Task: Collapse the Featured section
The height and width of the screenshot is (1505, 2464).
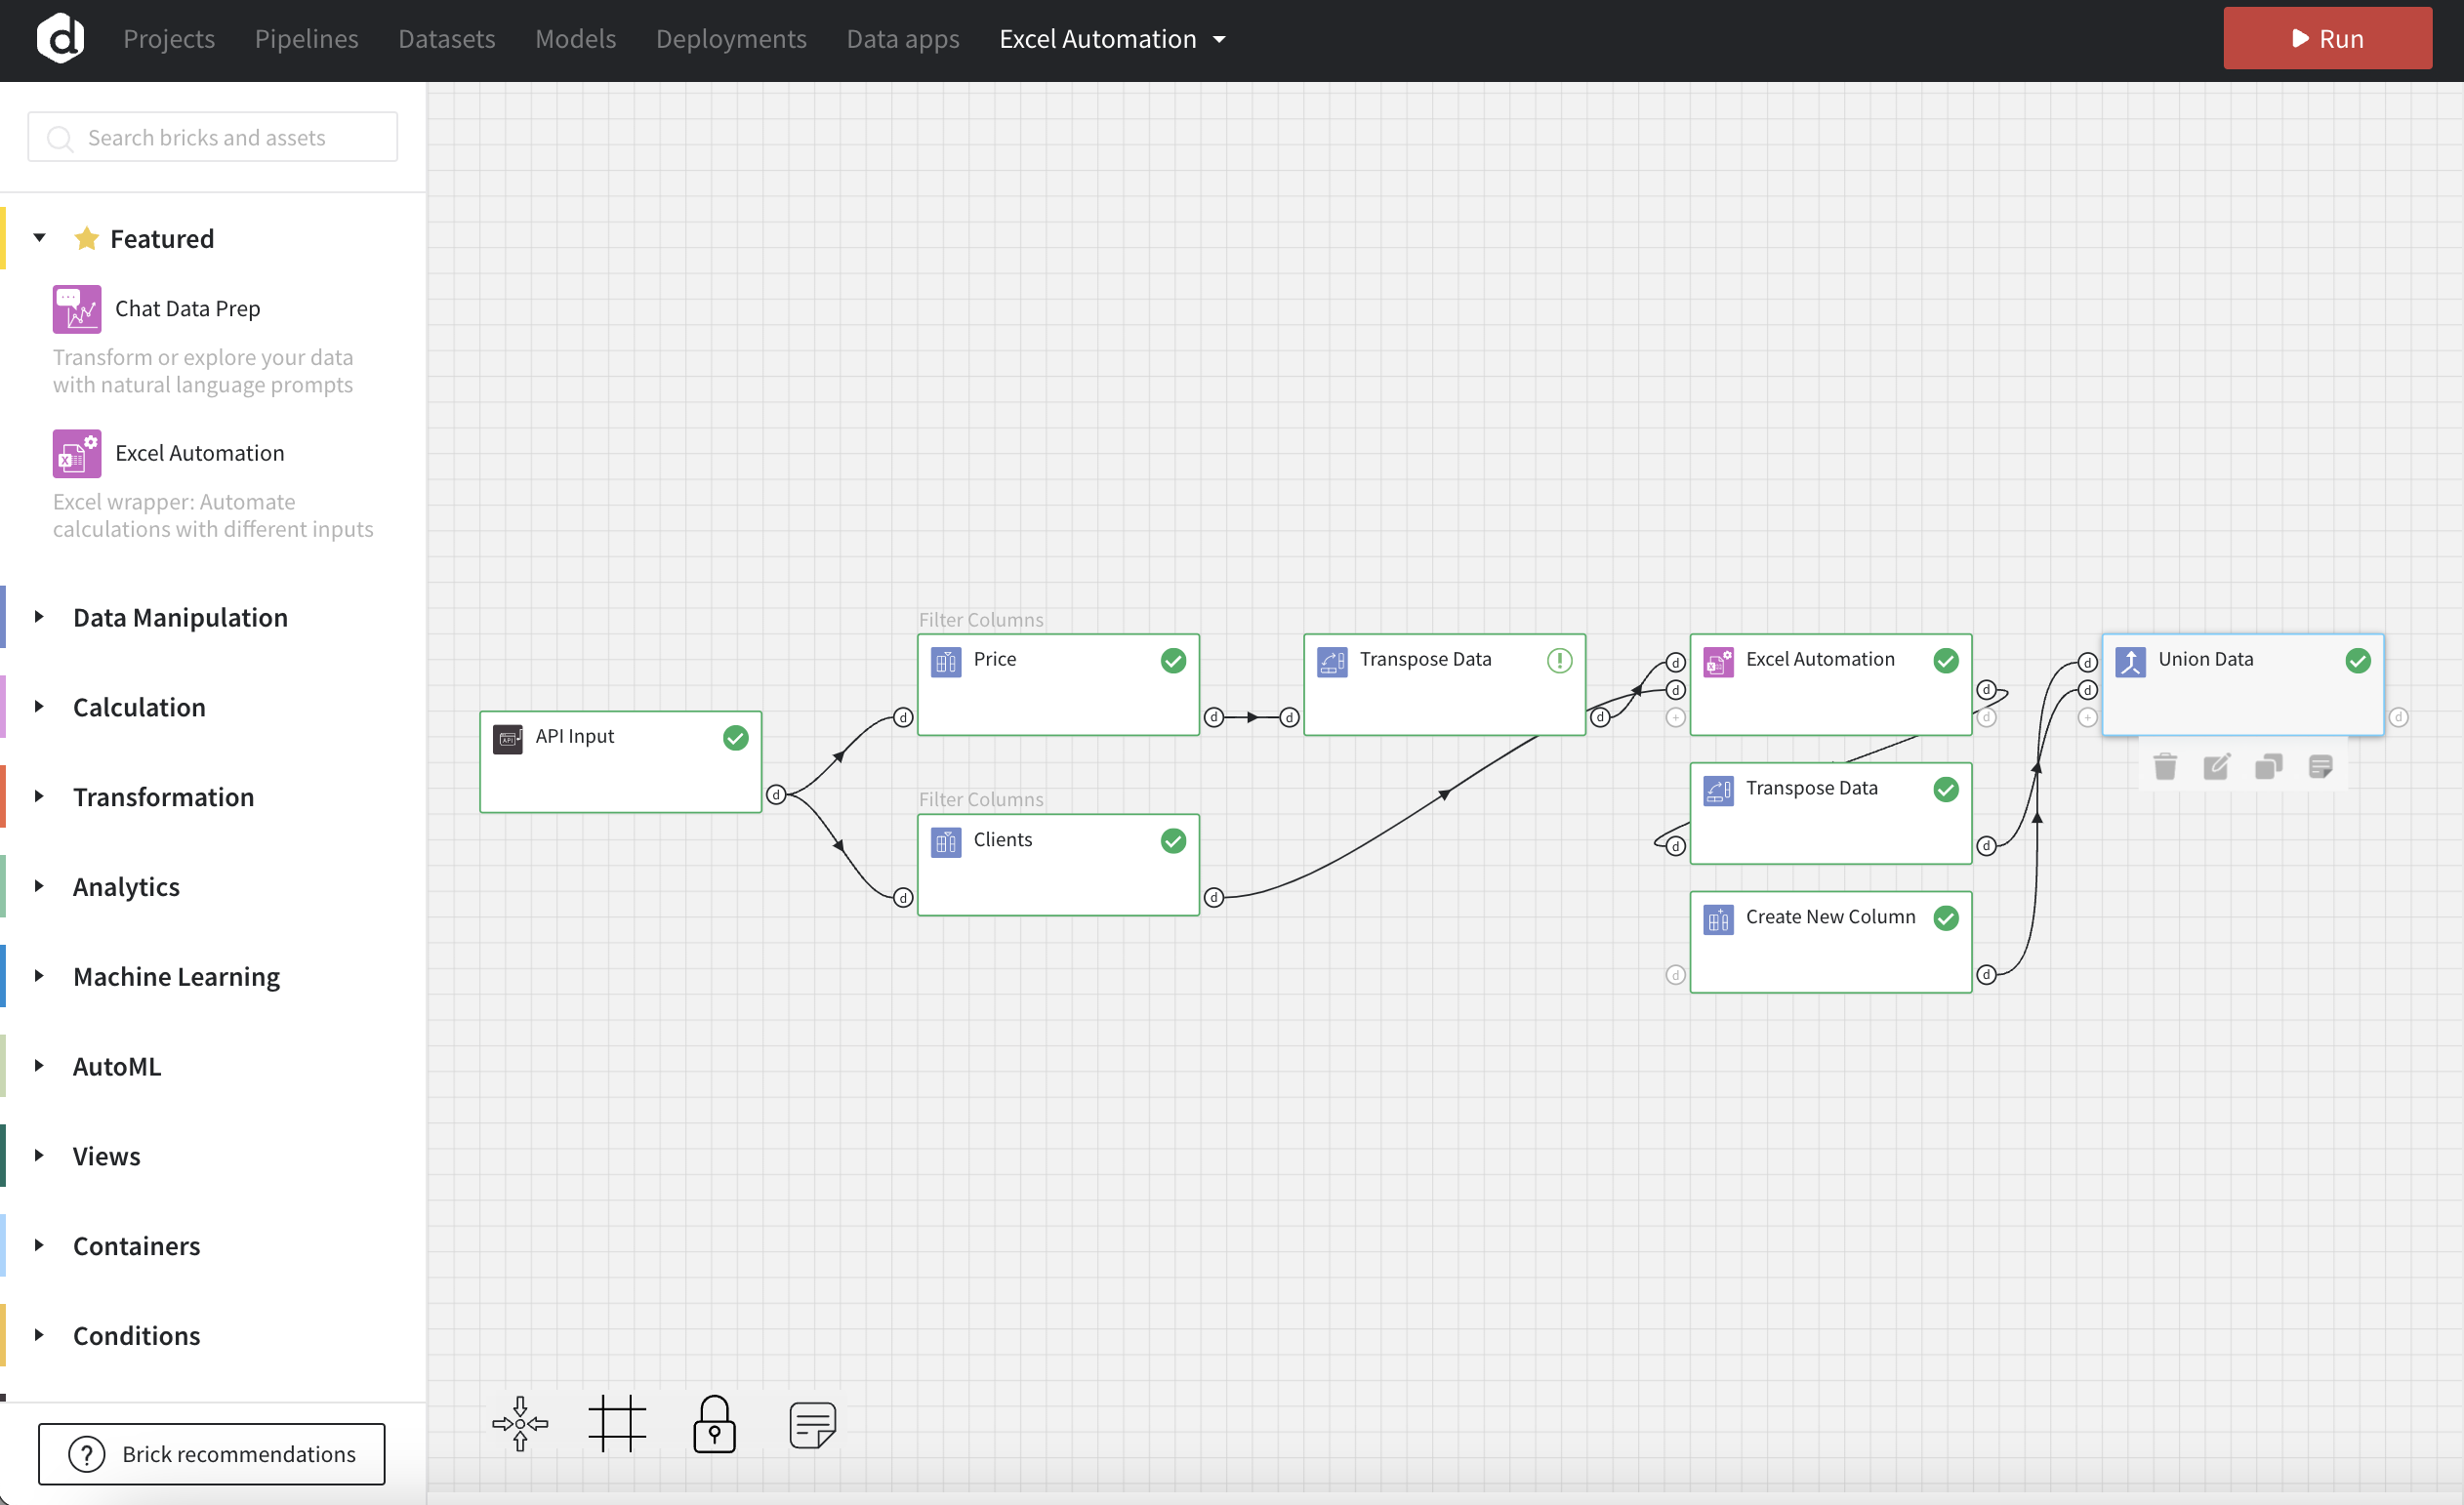Action: [39, 238]
